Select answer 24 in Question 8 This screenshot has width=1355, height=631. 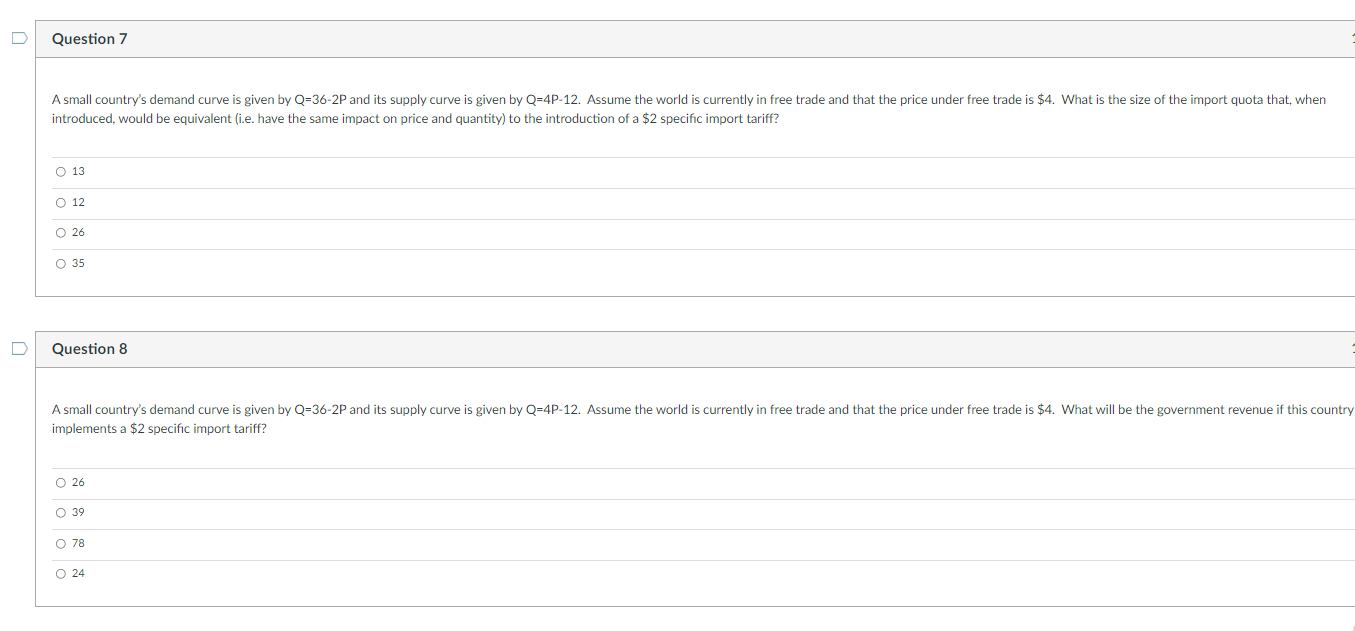click(x=60, y=573)
